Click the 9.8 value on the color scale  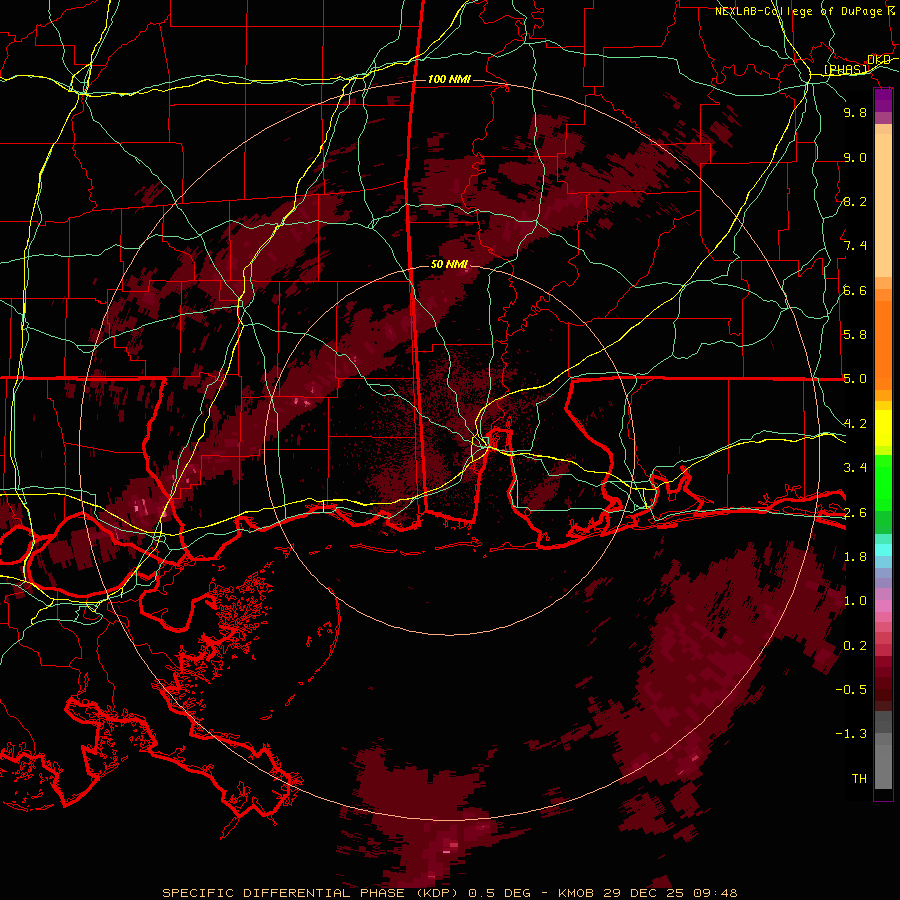pyautogui.click(x=855, y=113)
